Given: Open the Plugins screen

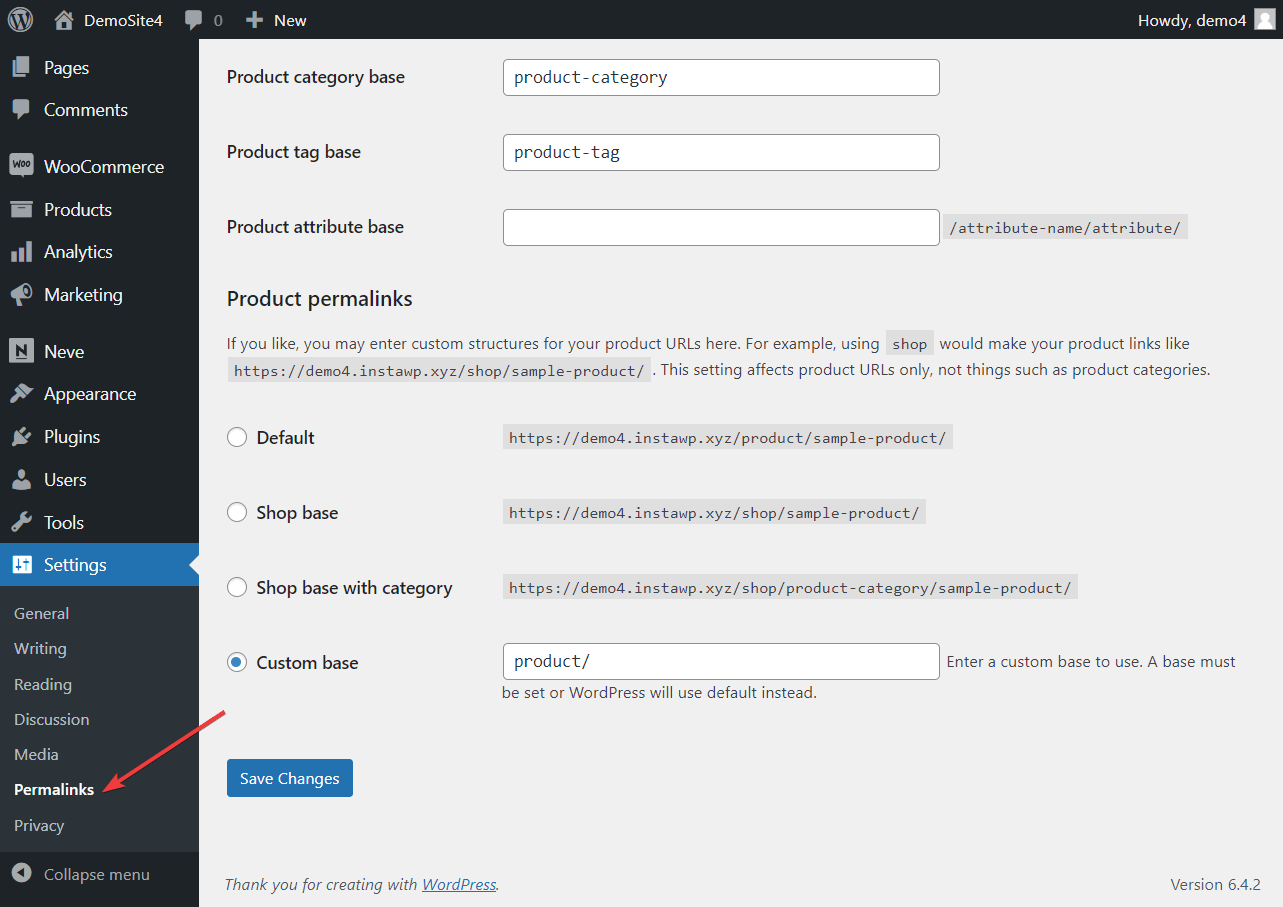Looking at the screenshot, I should 74,436.
